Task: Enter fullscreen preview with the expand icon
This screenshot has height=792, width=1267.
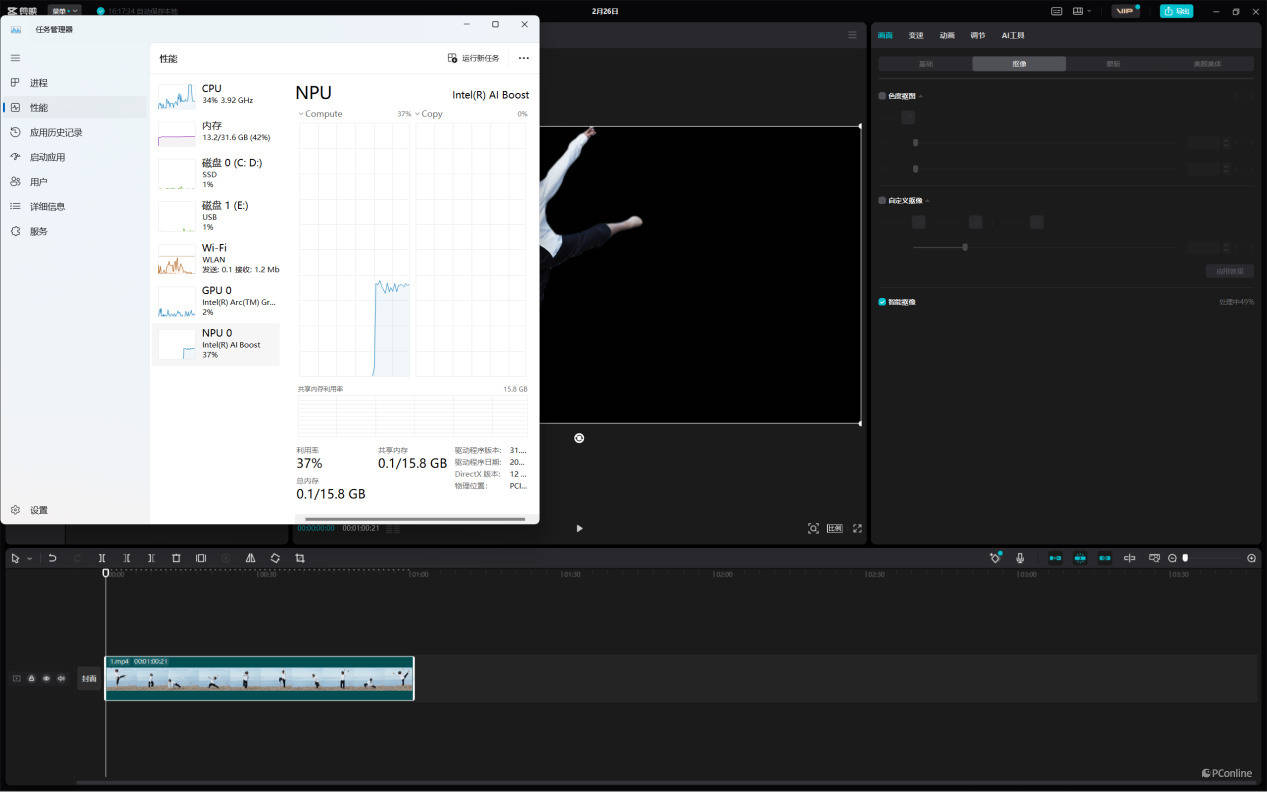Action: [x=857, y=528]
